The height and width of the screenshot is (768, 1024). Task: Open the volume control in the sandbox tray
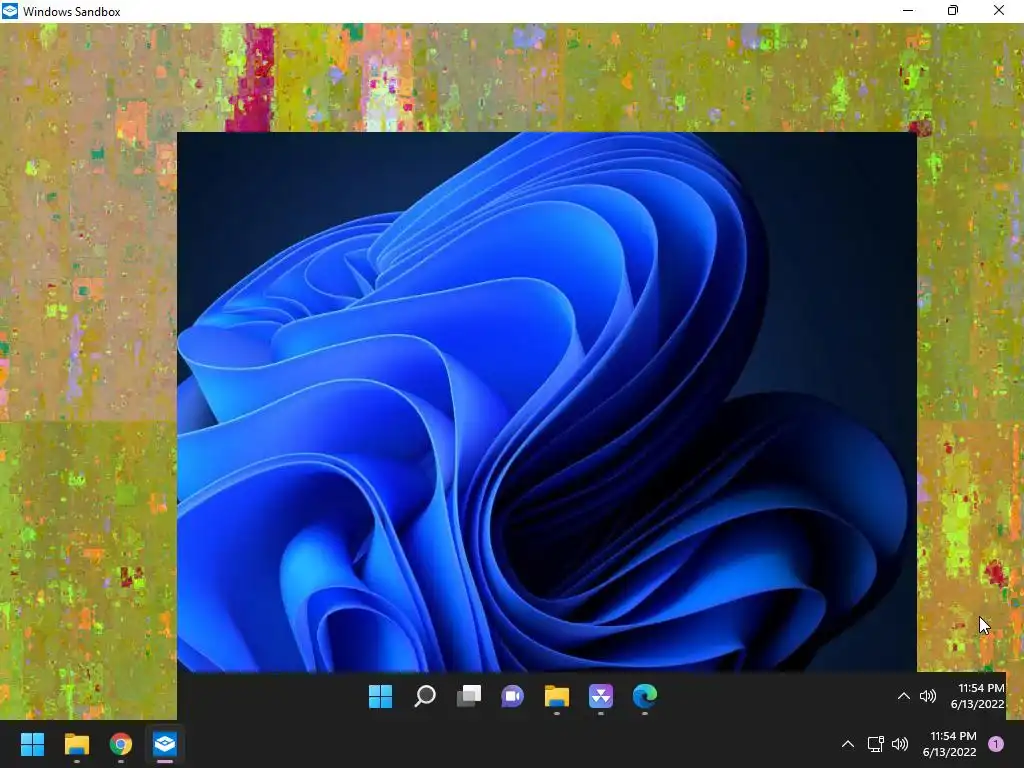tap(927, 696)
